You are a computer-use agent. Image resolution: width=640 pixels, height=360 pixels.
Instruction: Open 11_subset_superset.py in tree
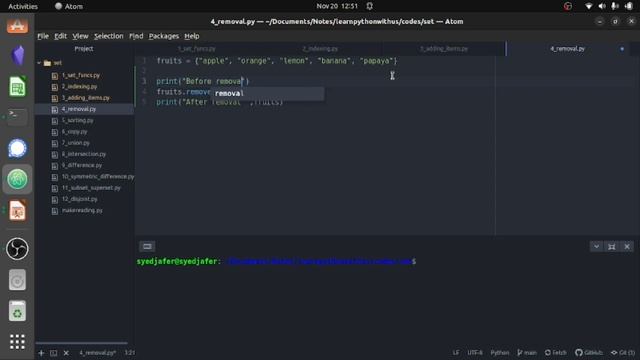coord(91,188)
